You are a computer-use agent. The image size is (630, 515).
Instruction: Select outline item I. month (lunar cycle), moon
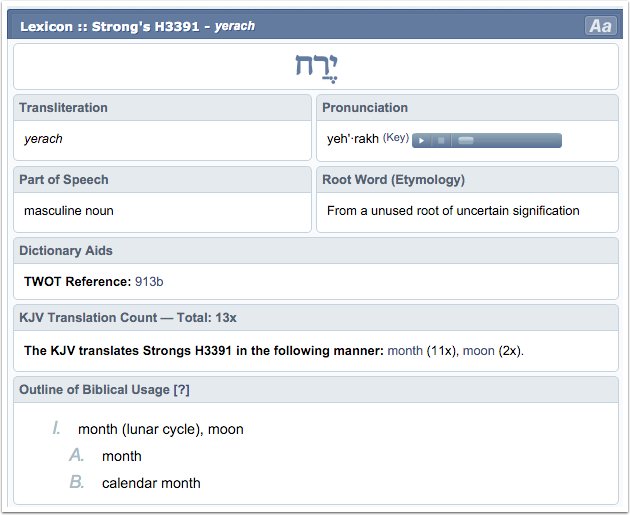pos(161,429)
